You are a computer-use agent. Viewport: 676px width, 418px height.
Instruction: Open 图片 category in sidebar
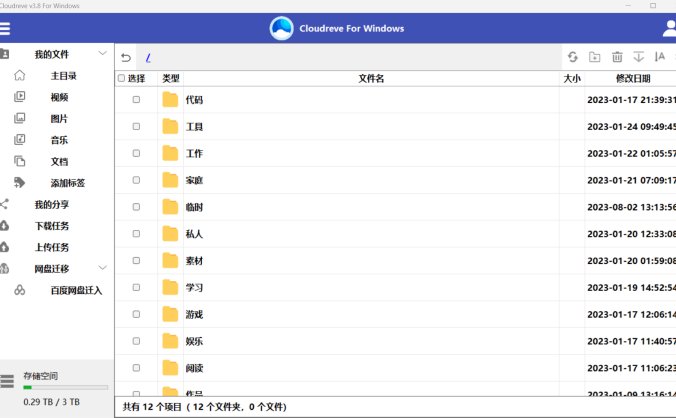59,119
